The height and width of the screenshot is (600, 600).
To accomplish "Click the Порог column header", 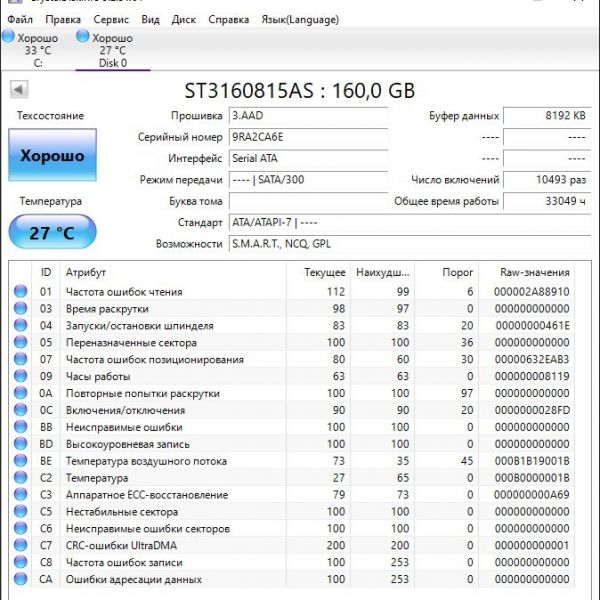I will tap(447, 272).
